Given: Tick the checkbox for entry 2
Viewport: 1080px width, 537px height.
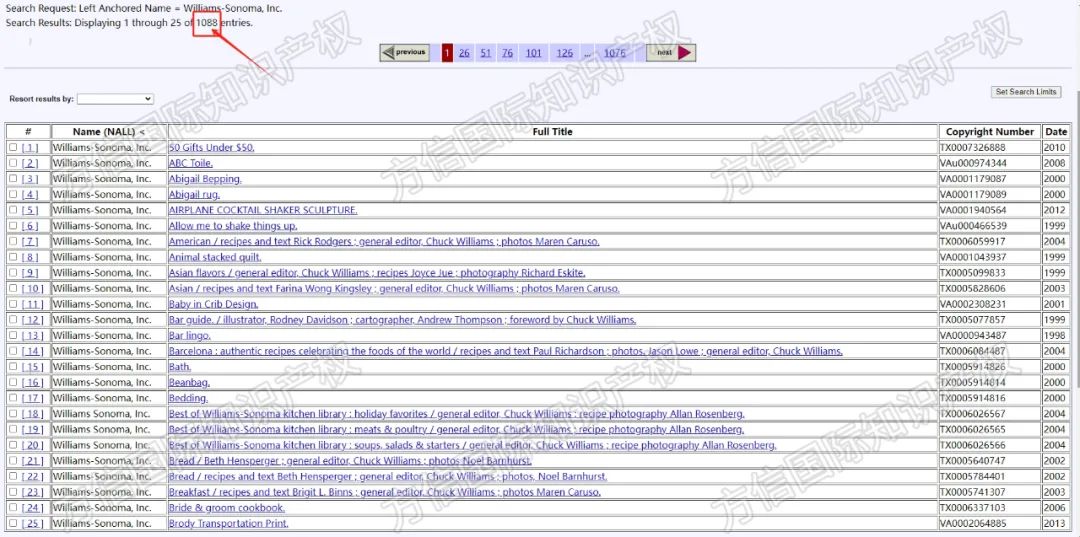Looking at the screenshot, I should point(13,163).
